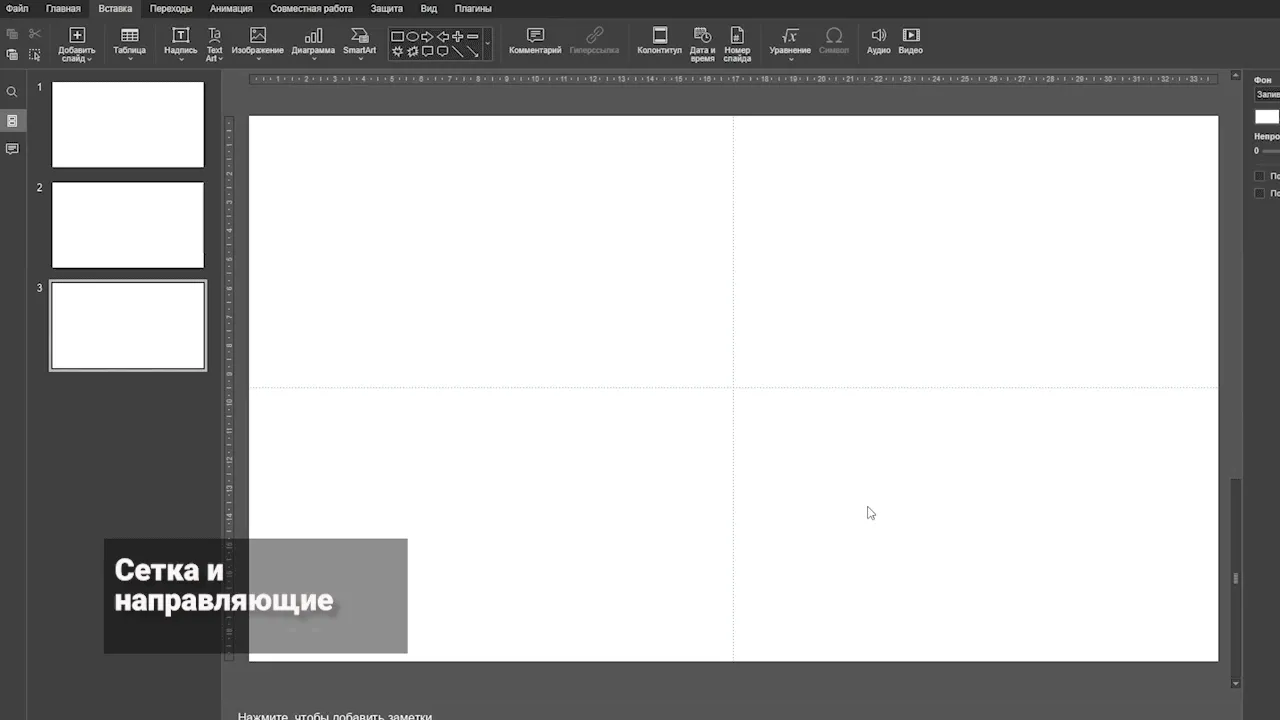Insert Уравнение equation
Viewport: 1280px width, 720px height.
(x=790, y=43)
